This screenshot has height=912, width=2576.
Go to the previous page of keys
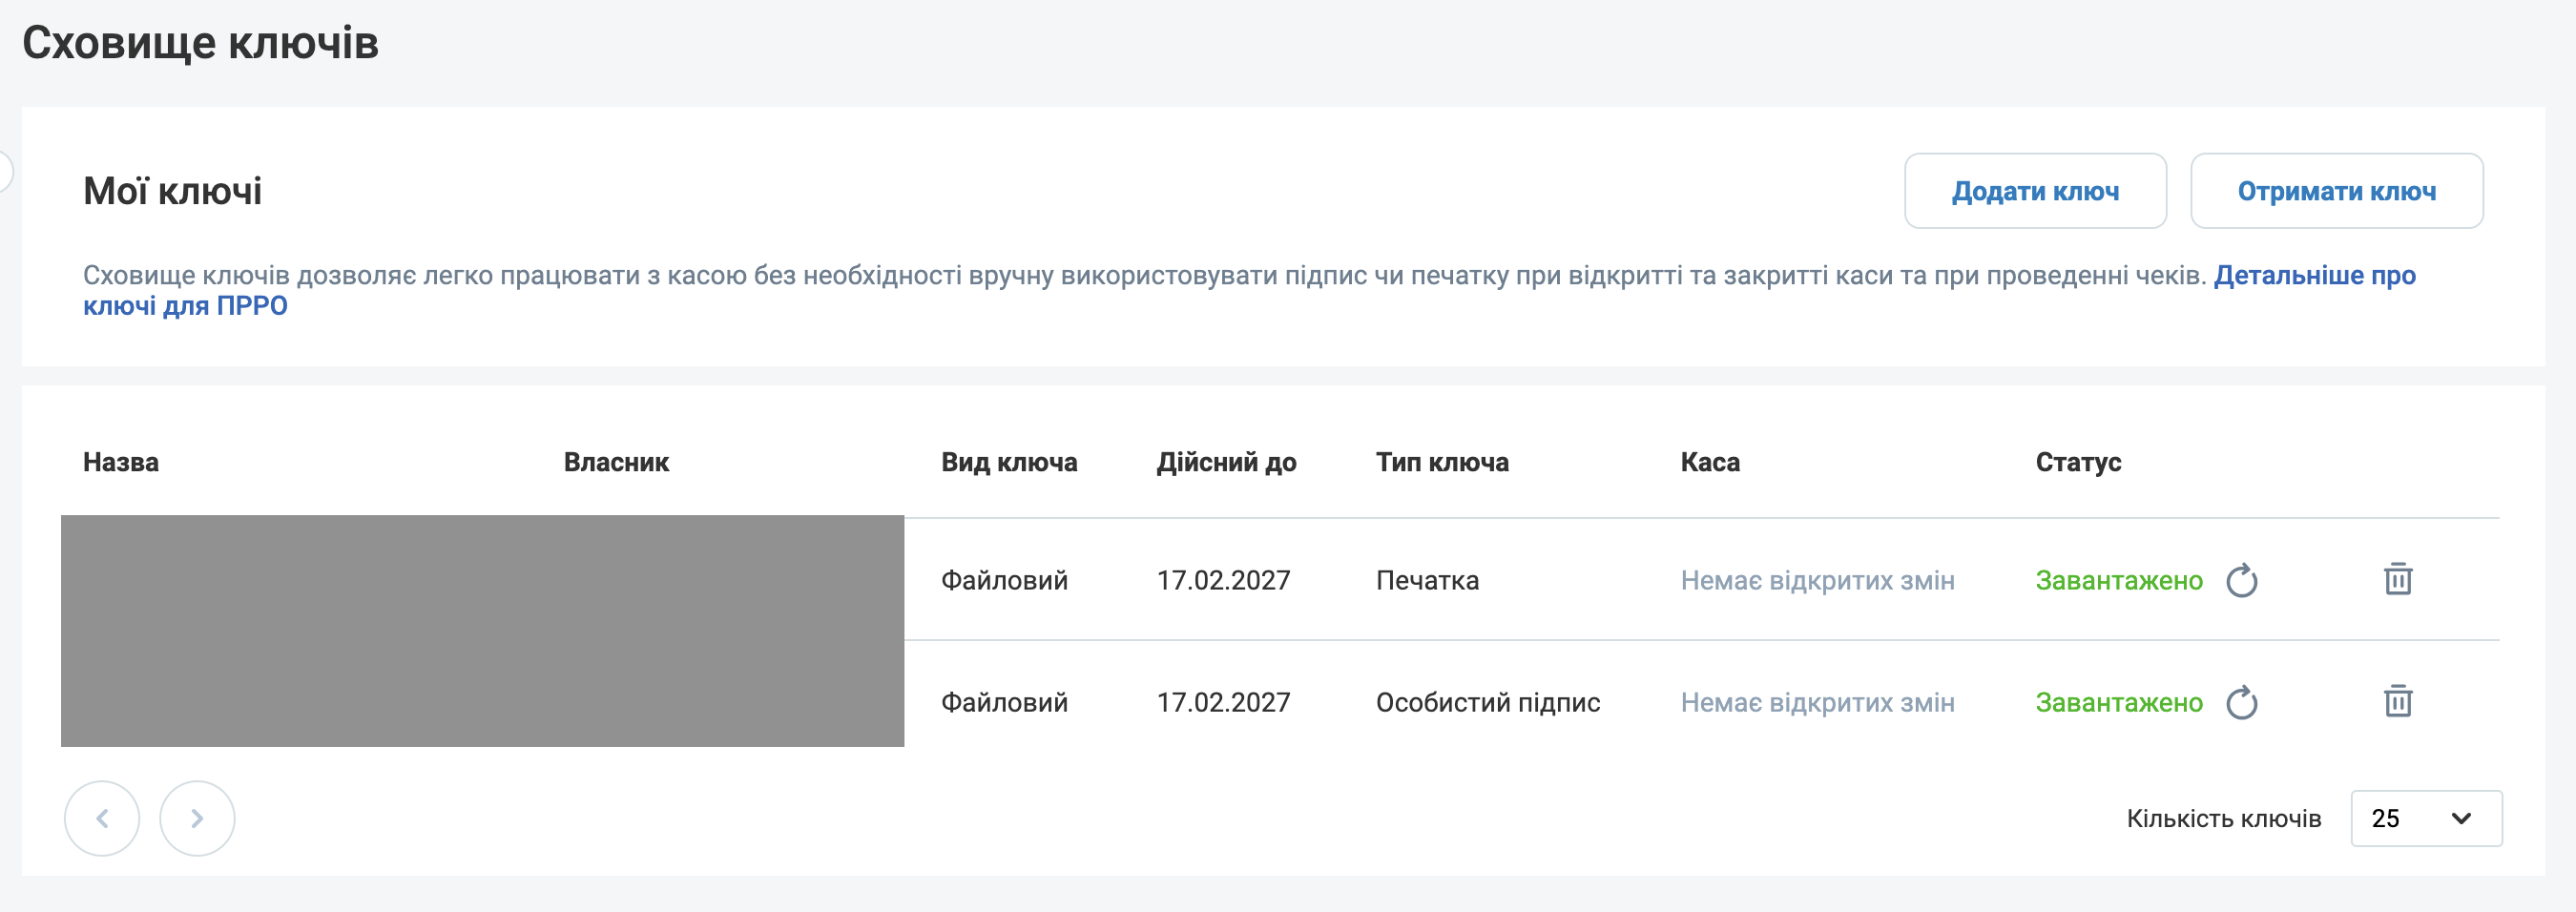102,818
